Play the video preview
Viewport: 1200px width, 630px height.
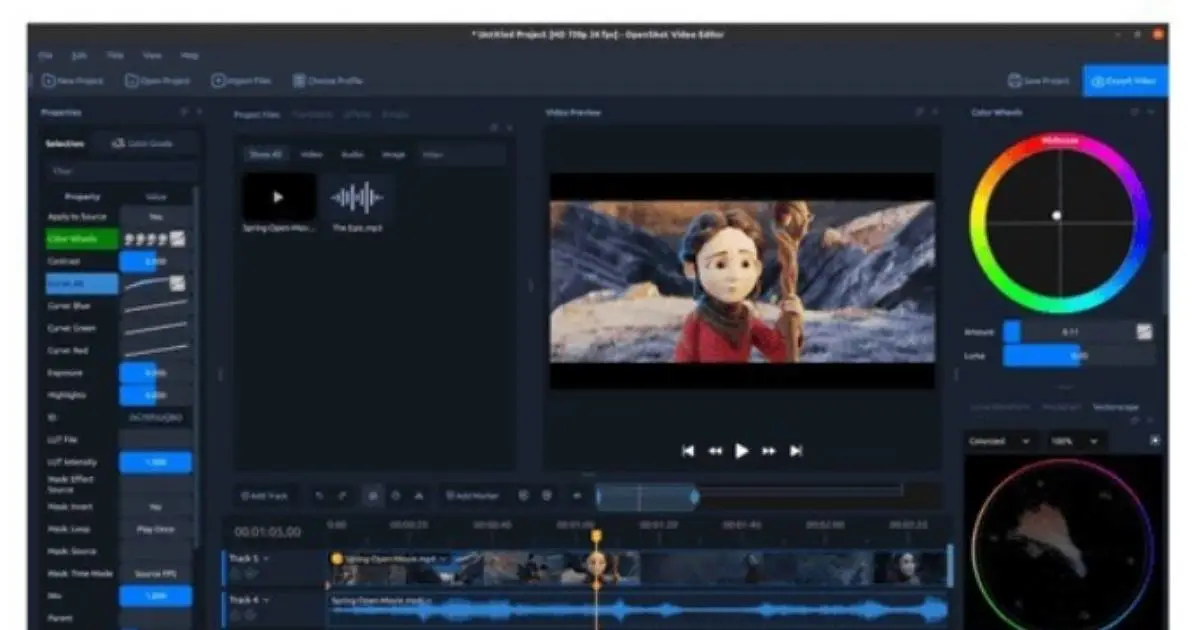tap(742, 451)
